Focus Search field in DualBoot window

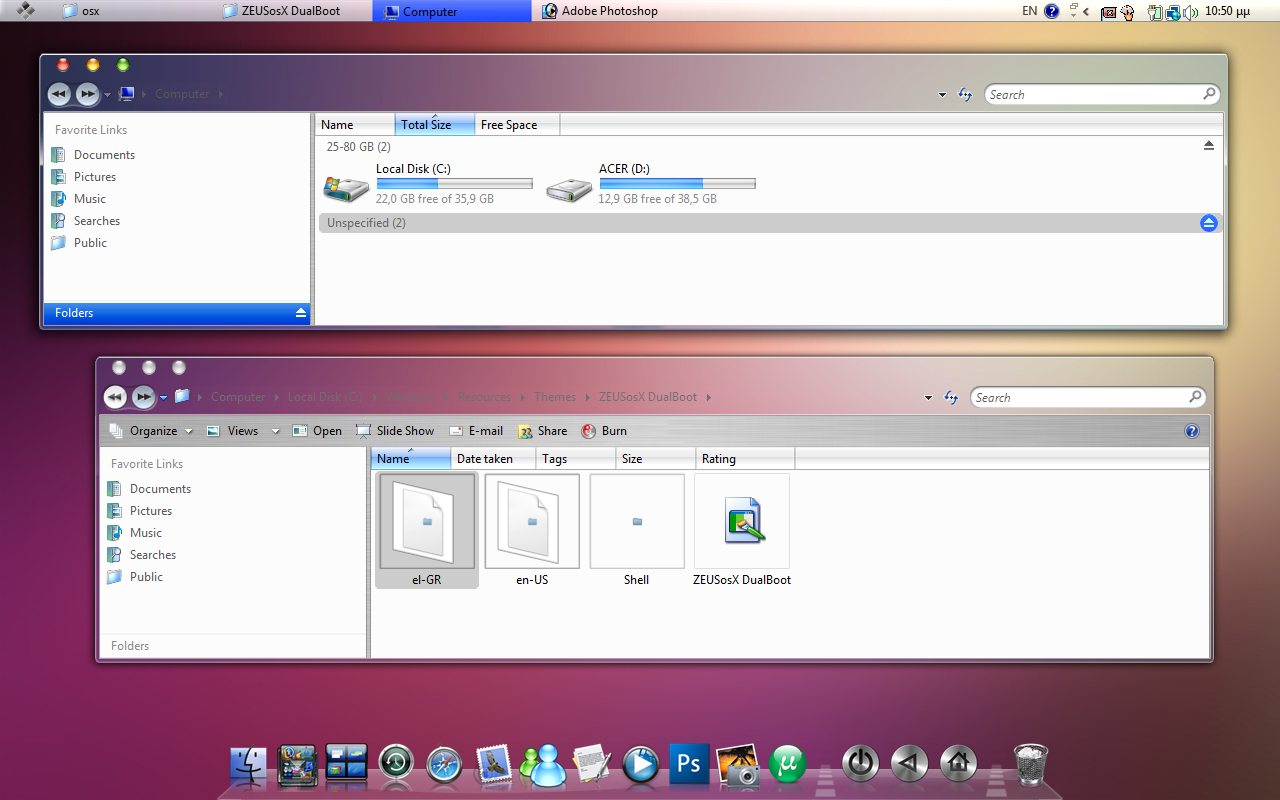[1088, 397]
